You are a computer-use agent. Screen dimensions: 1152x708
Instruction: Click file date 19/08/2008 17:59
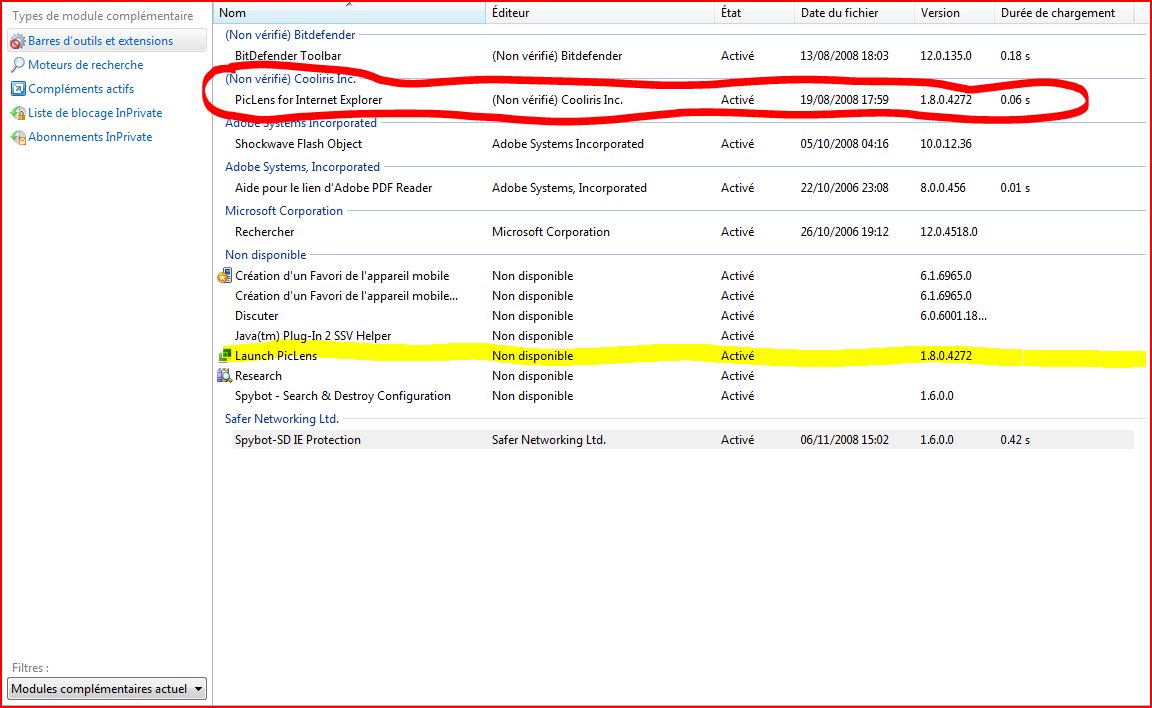click(844, 100)
